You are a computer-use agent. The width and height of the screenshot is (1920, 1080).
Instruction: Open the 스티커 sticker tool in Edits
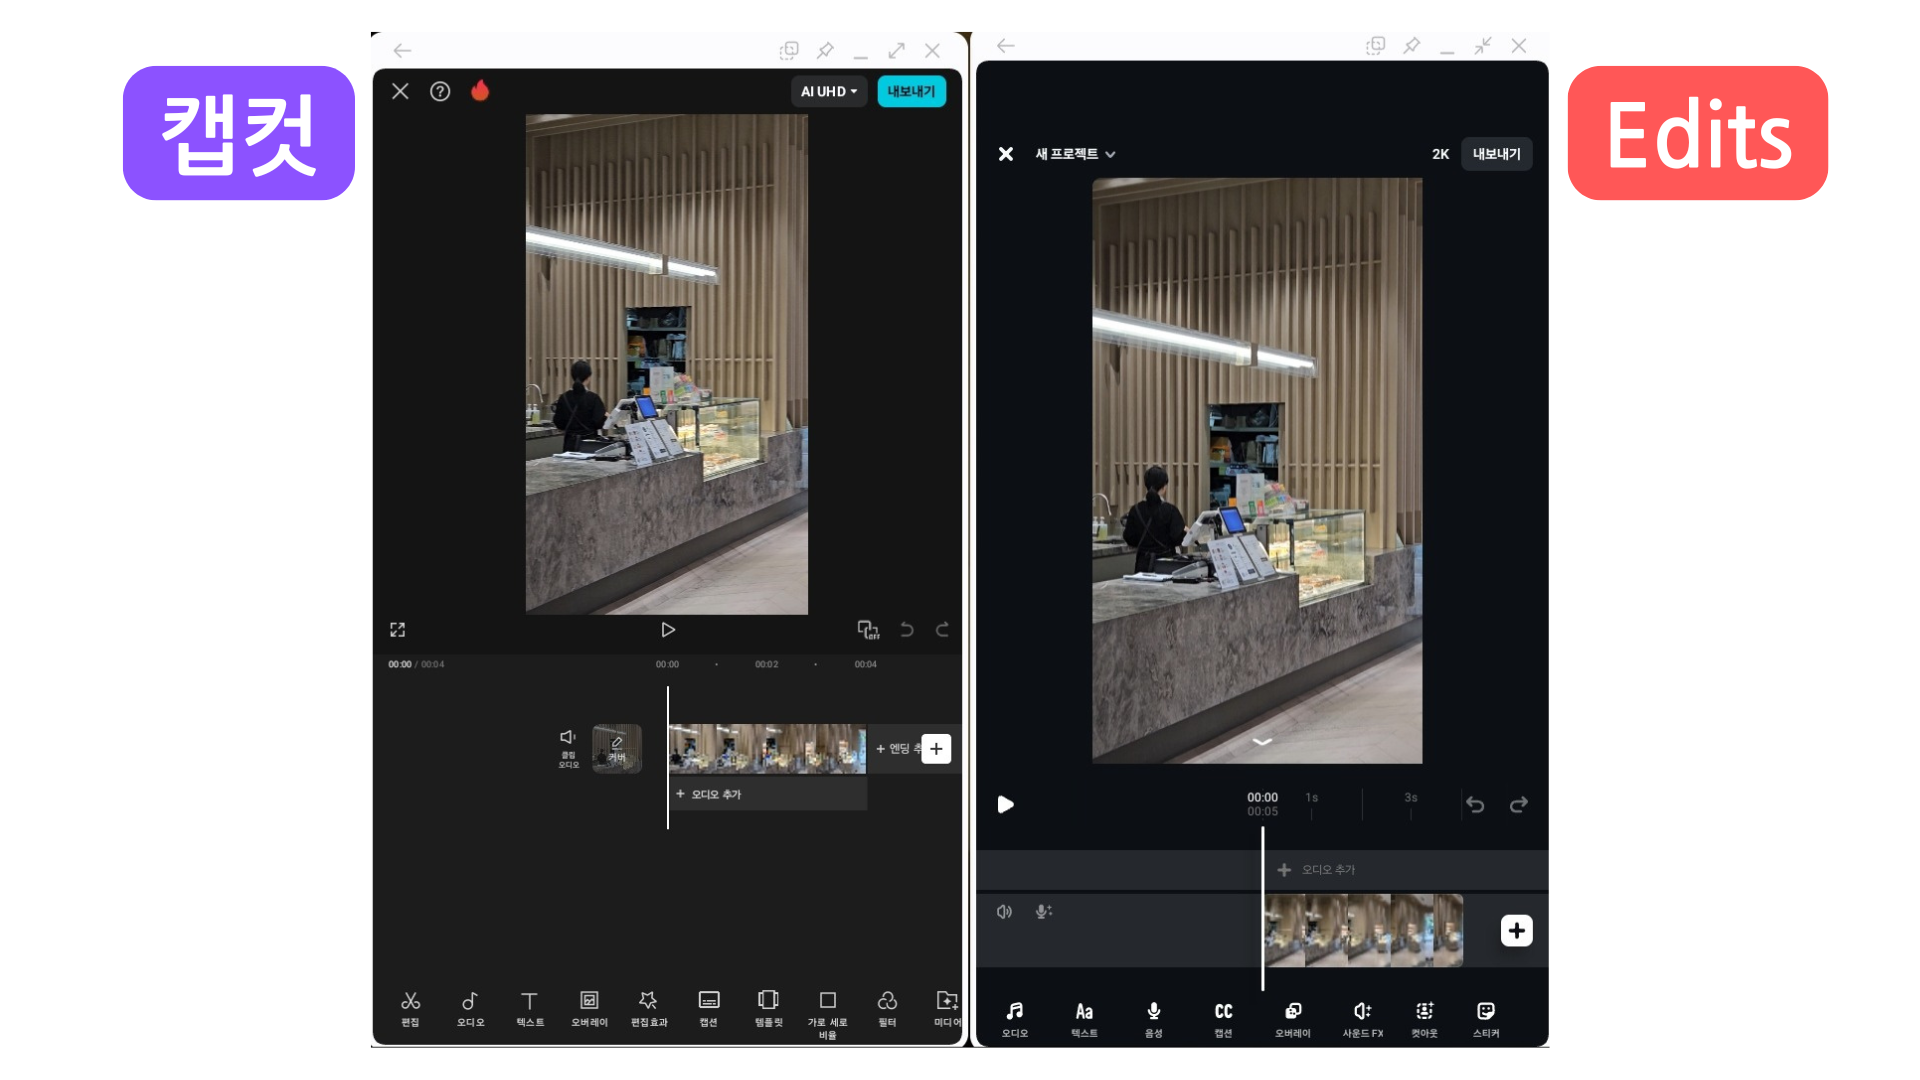(1486, 1019)
